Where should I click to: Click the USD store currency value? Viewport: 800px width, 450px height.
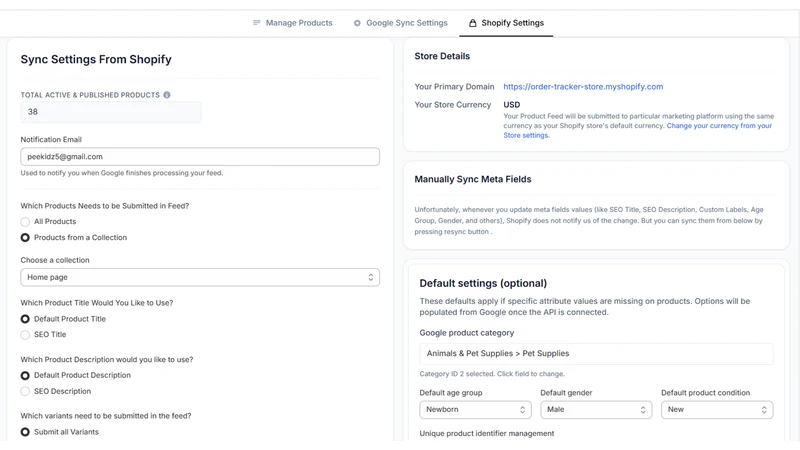(512, 105)
